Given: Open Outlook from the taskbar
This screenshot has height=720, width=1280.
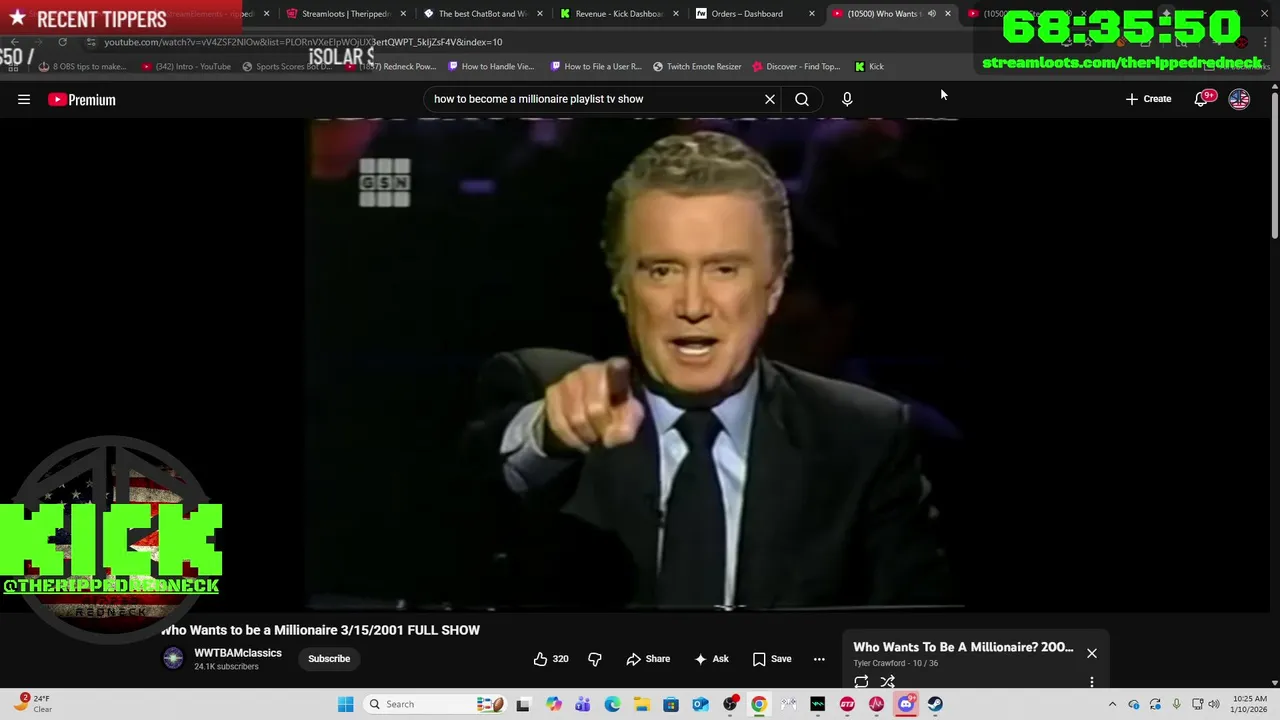Looking at the screenshot, I should [700, 704].
